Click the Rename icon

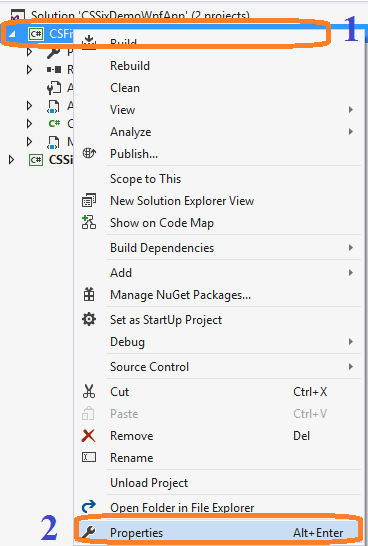pyautogui.click(x=89, y=457)
